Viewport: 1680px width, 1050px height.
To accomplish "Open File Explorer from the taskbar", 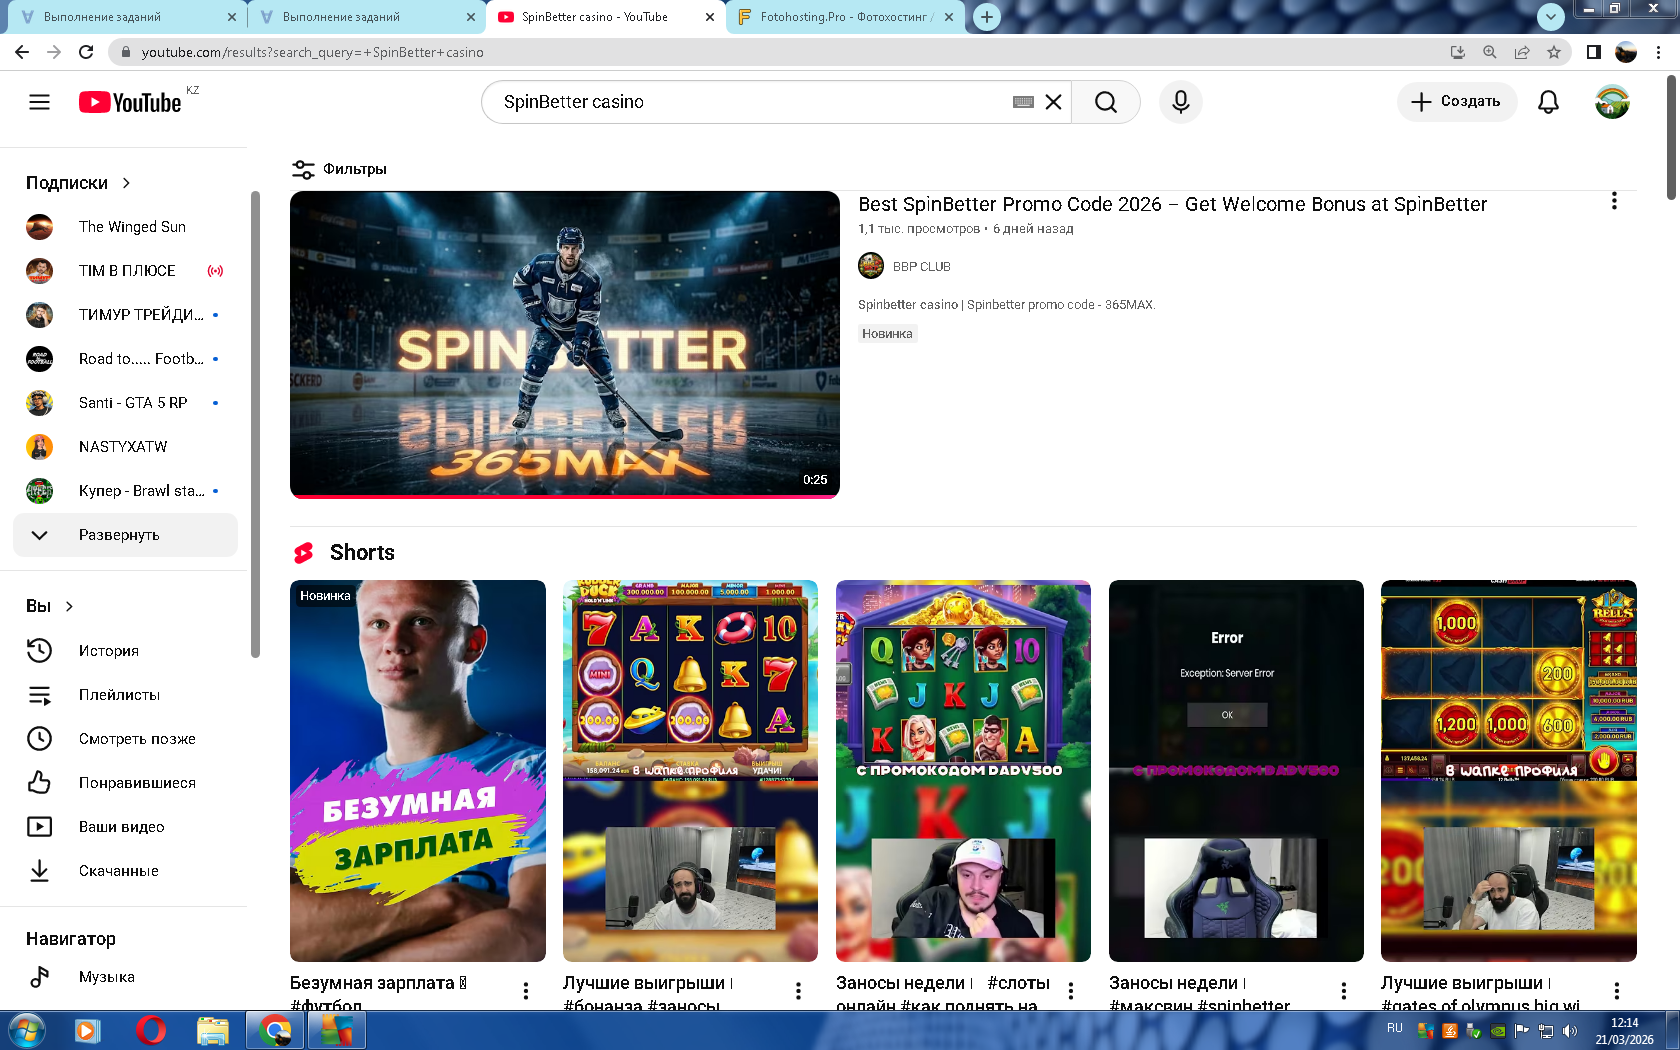I will (x=213, y=1030).
